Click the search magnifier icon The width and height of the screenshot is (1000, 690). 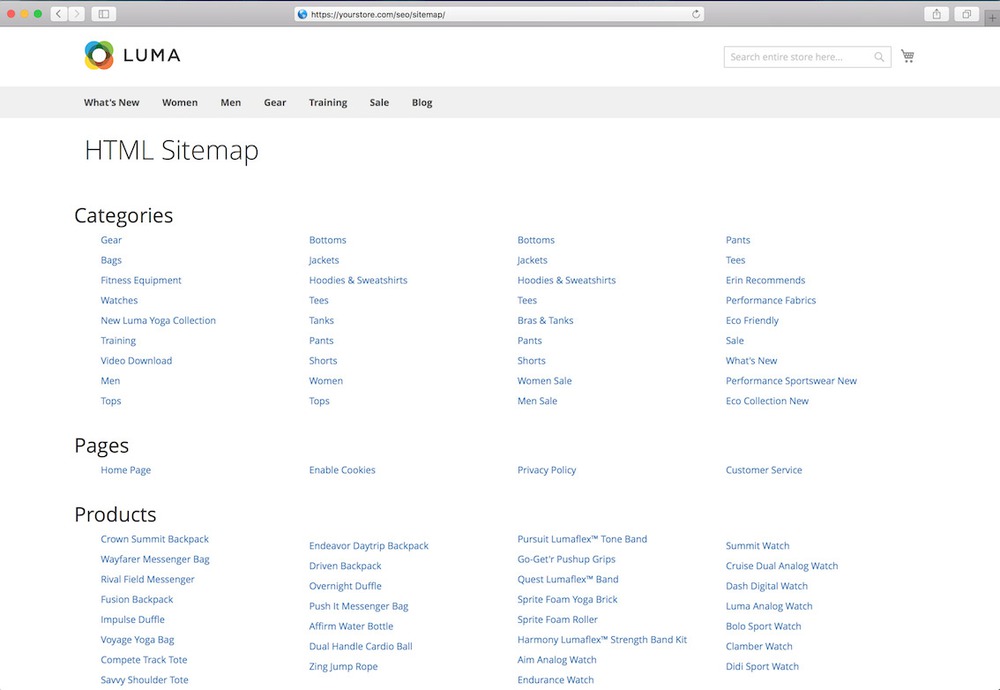878,57
